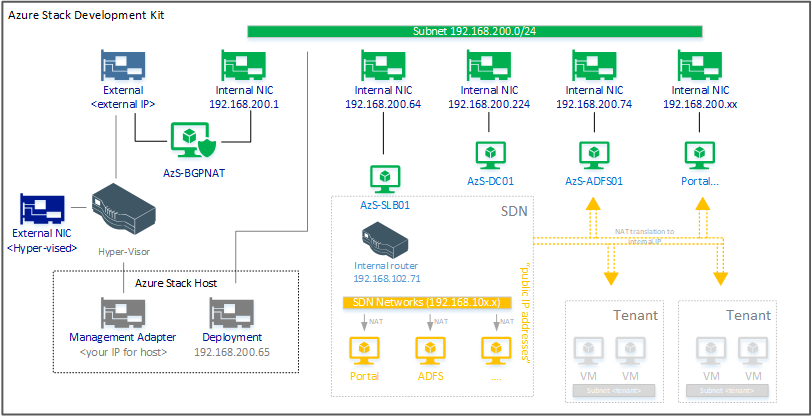Click the AzS-DC01 VM monitor icon

click(x=490, y=154)
